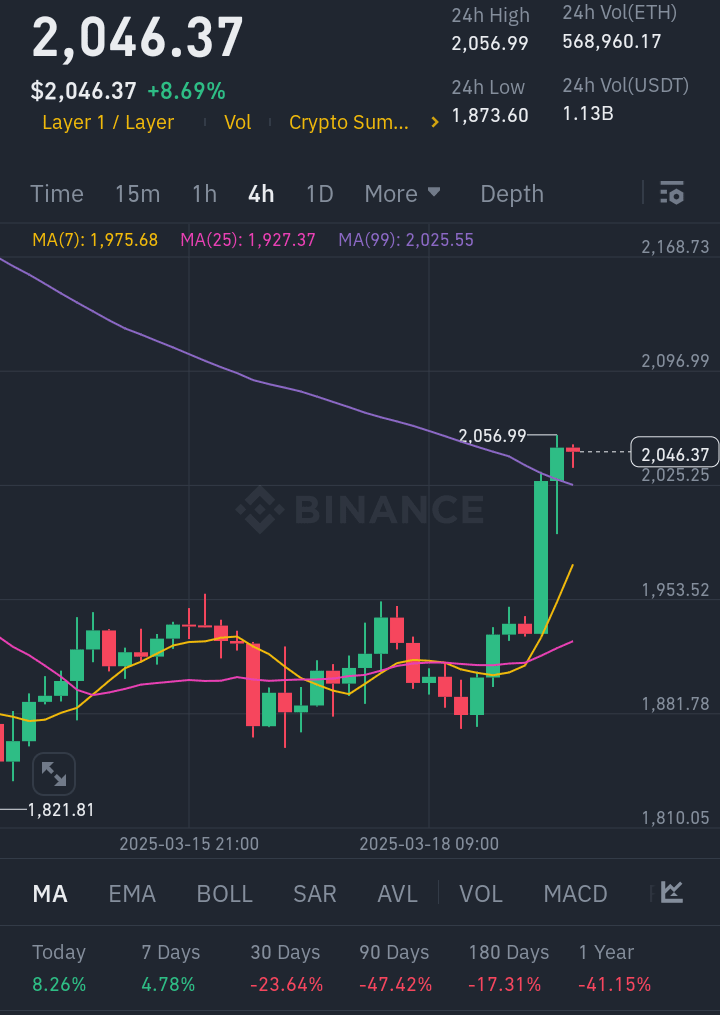720x1015 pixels.
Task: Toggle the MA indicator overlay
Action: tap(50, 893)
